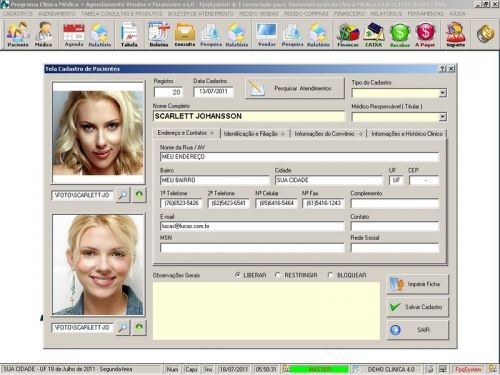This screenshot has width=500, height=375.
Task: Open the CAIXA toolbar icon
Action: coord(373,34)
